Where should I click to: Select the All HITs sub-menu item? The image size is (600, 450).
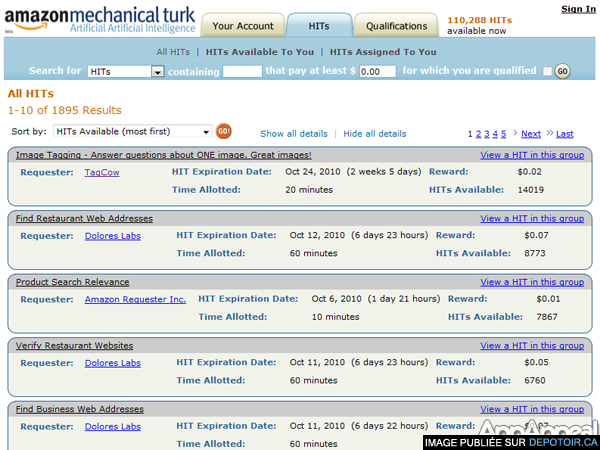[173, 52]
